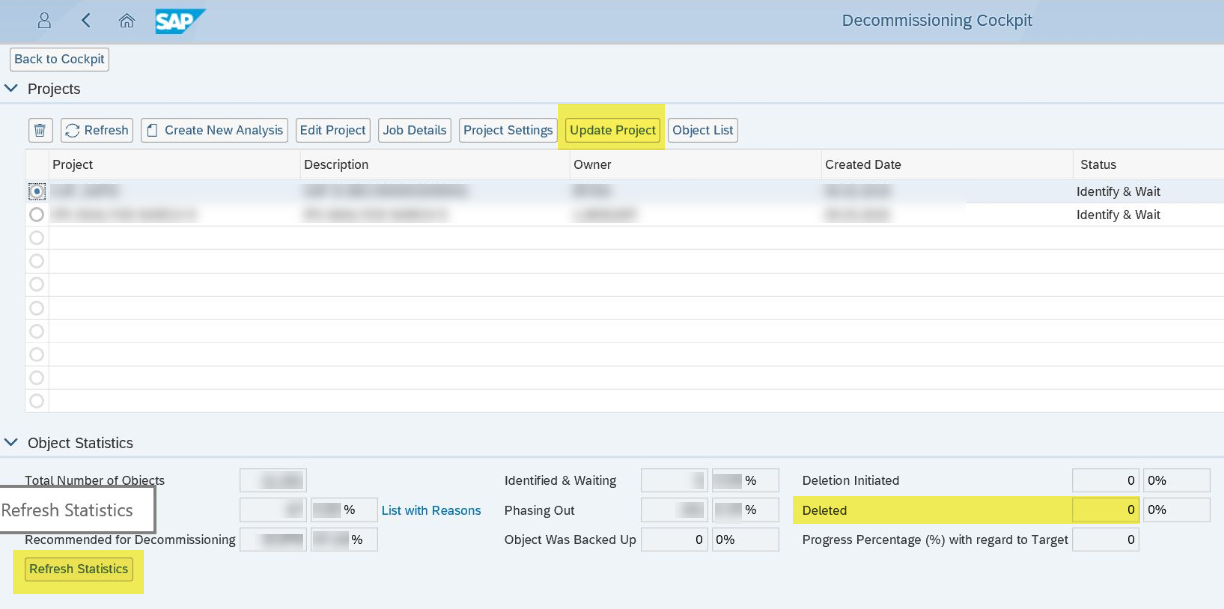Viewport: 1224px width, 609px height.
Task: Open the home page icon
Action: point(126,20)
